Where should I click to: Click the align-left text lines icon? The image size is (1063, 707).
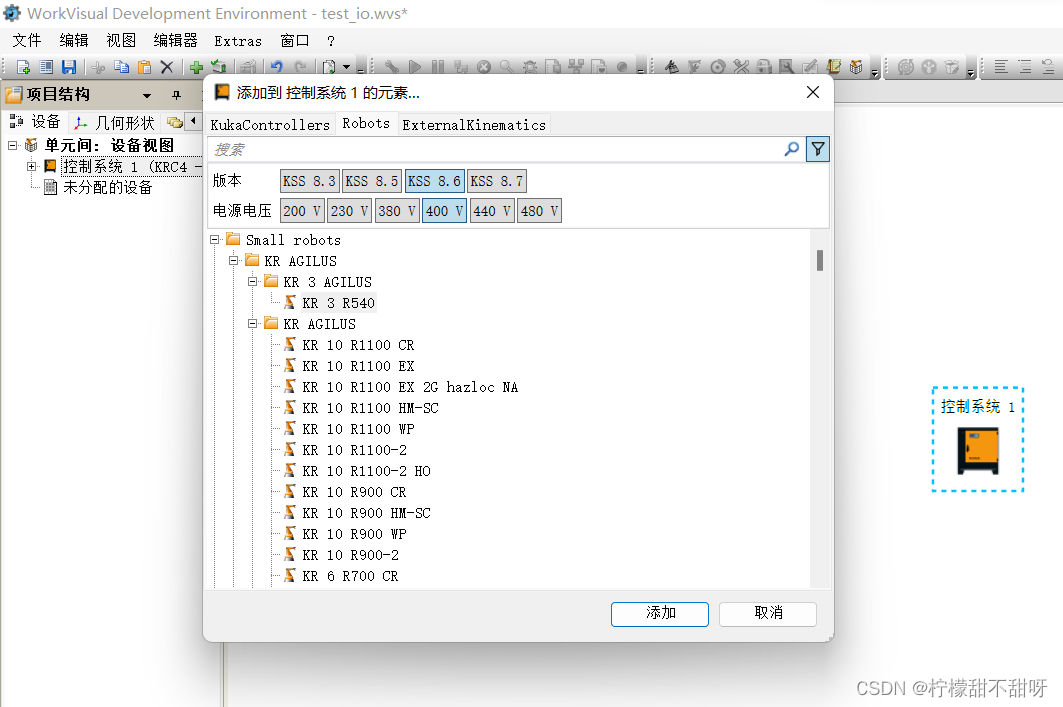tap(1001, 67)
